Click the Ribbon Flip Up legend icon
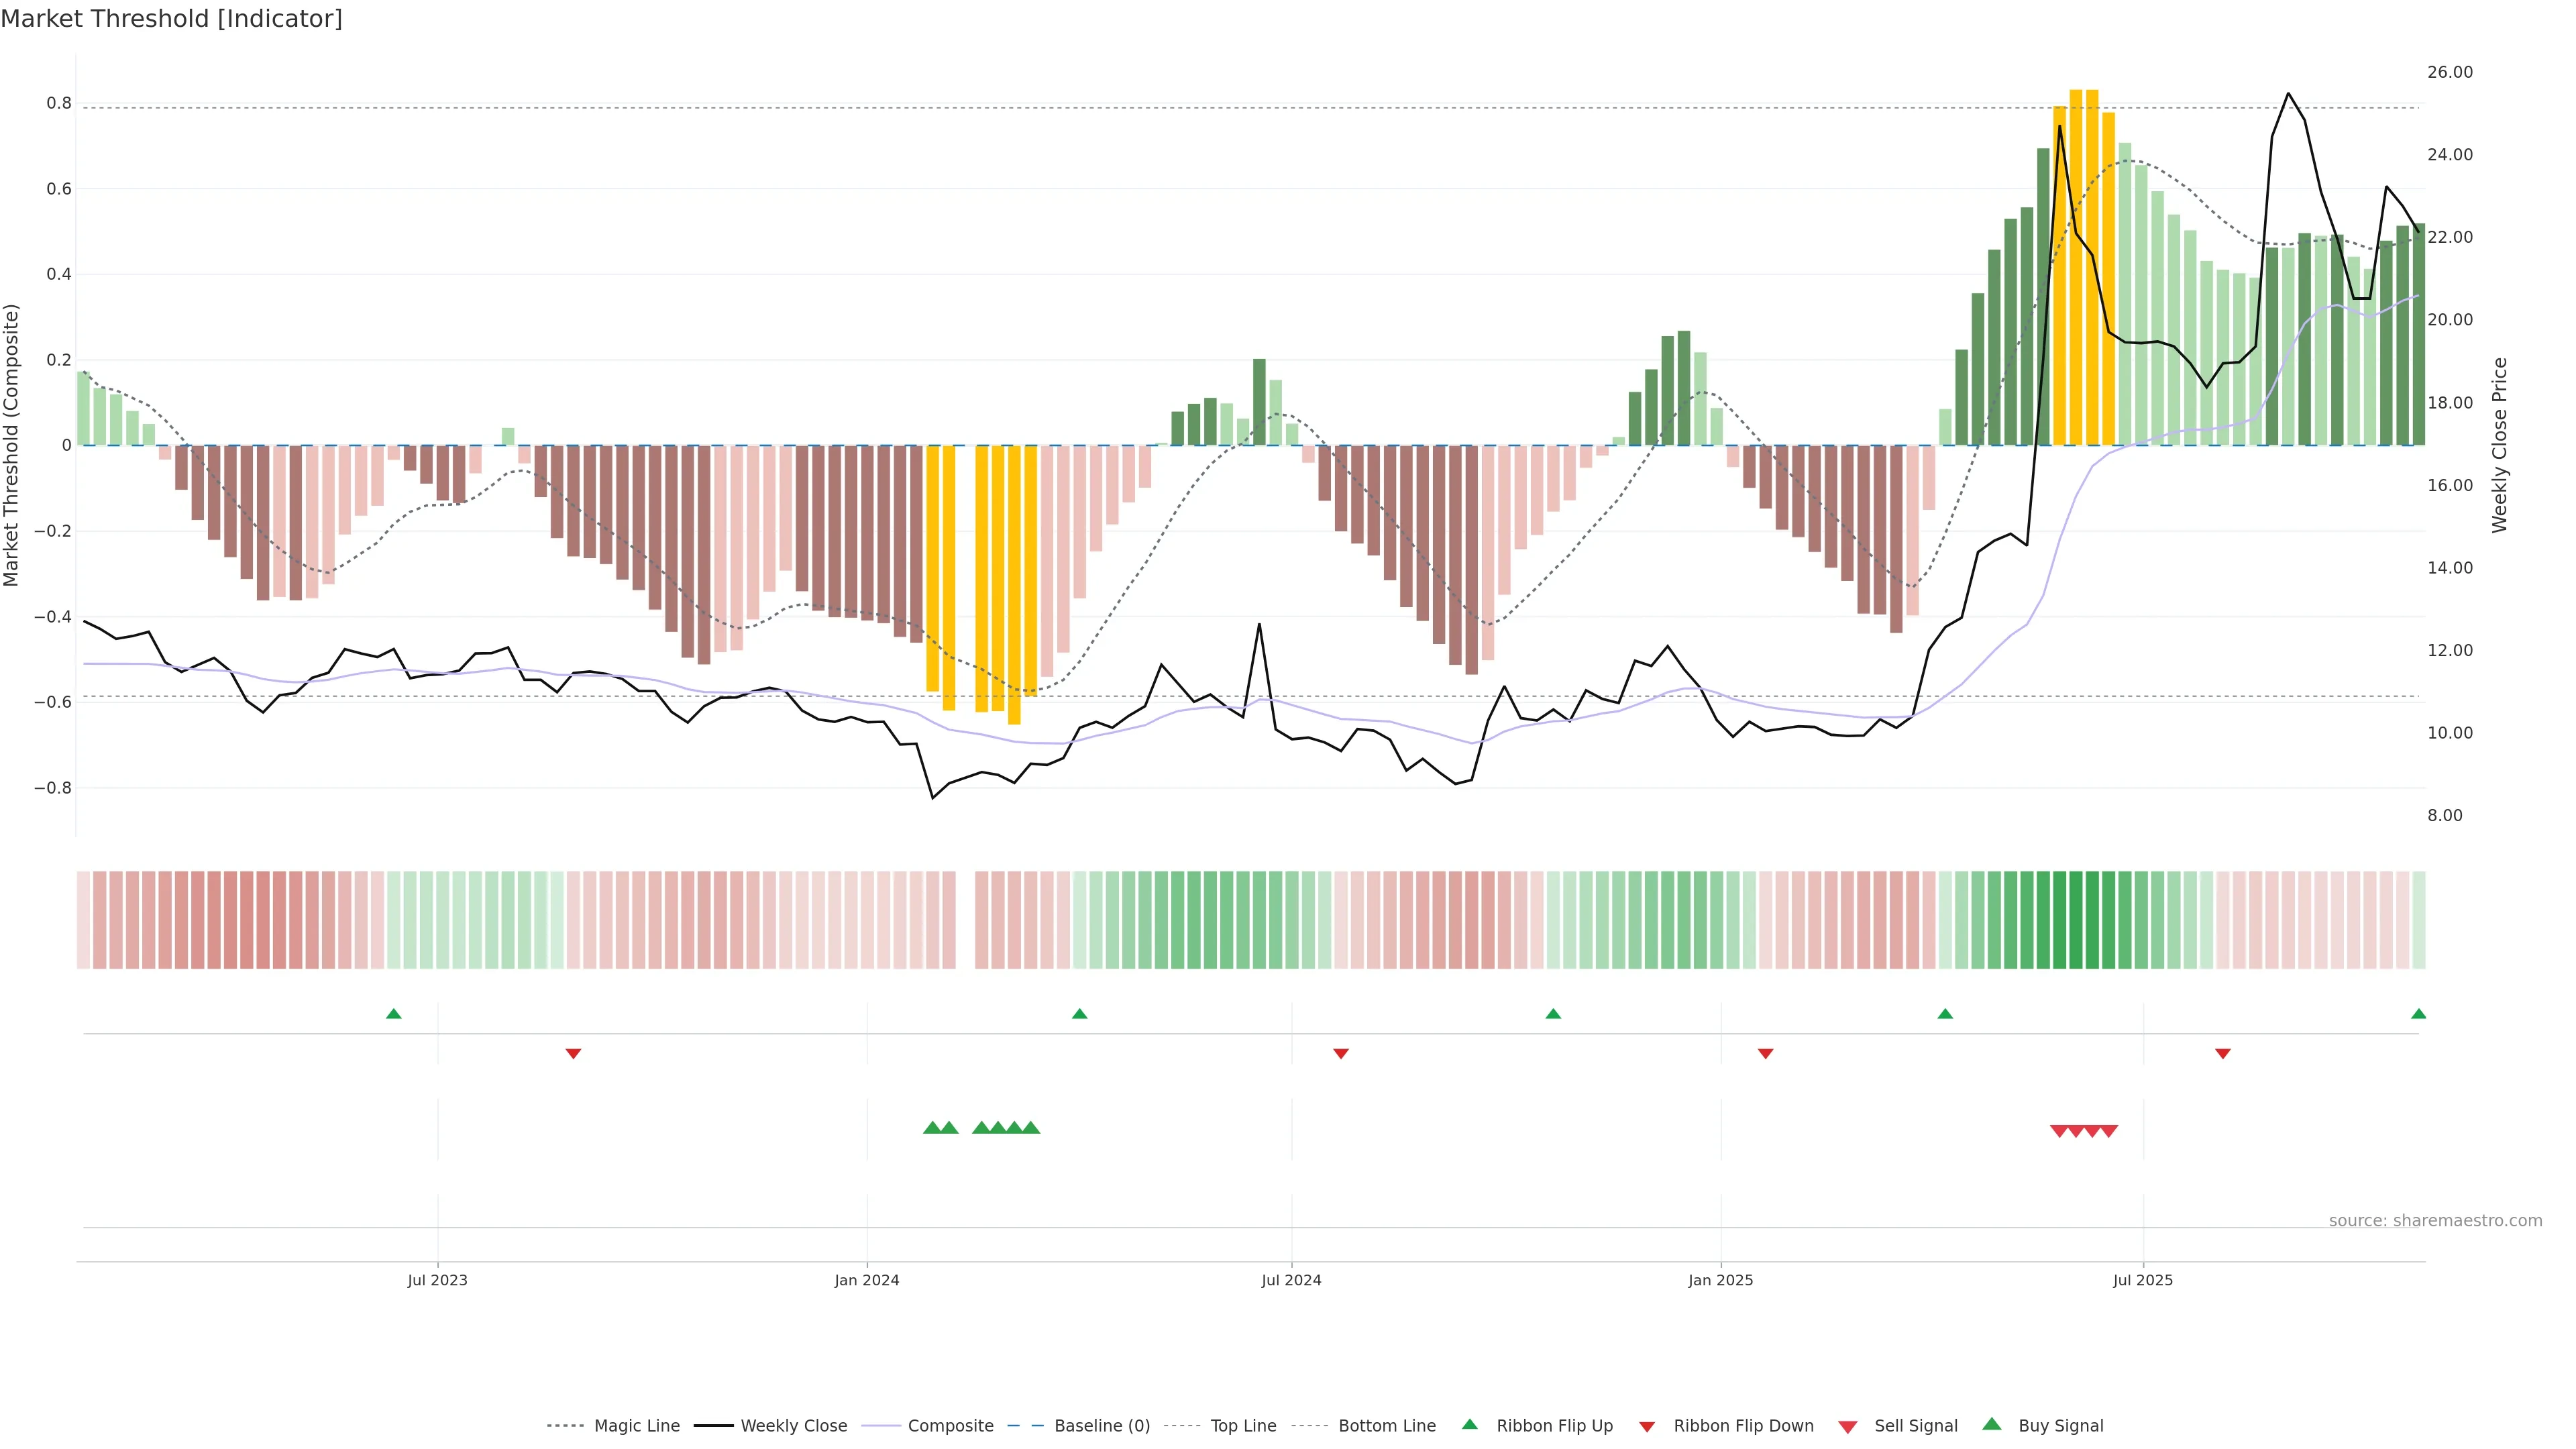Image resolution: width=2576 pixels, height=1449 pixels. coord(1469,1424)
